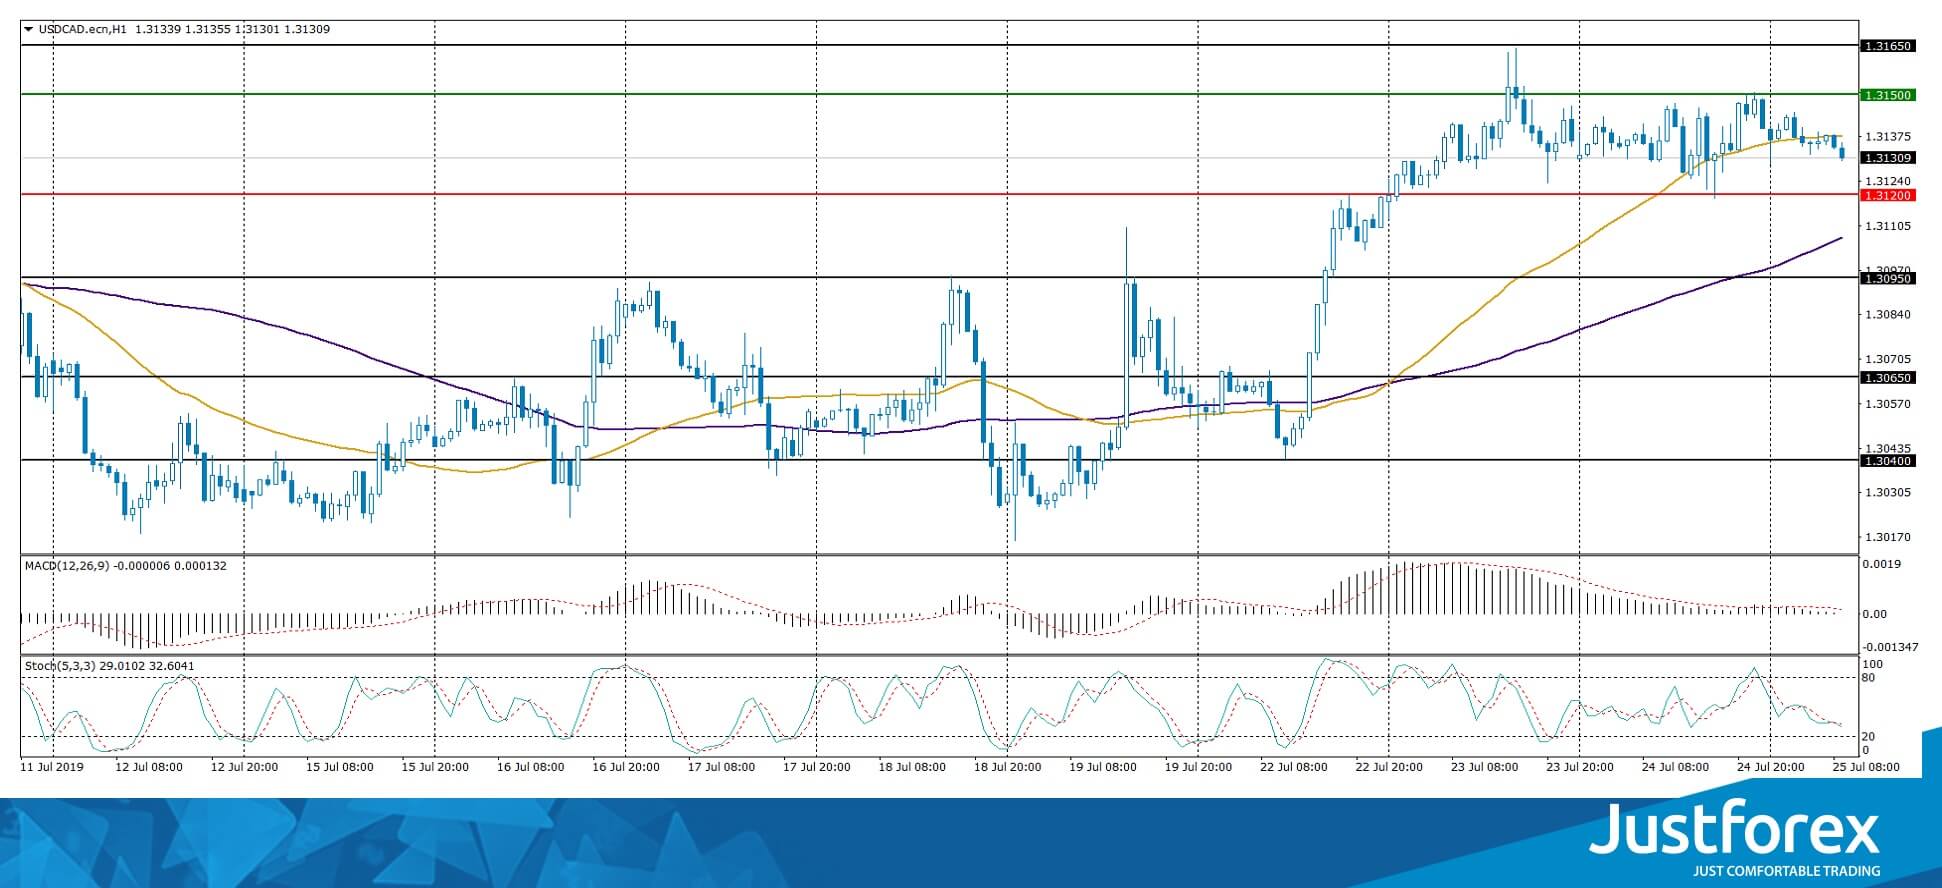Screen dimensions: 1942x888
Task: Click the 25 Jul 08:00 time label
Action: tap(1864, 767)
